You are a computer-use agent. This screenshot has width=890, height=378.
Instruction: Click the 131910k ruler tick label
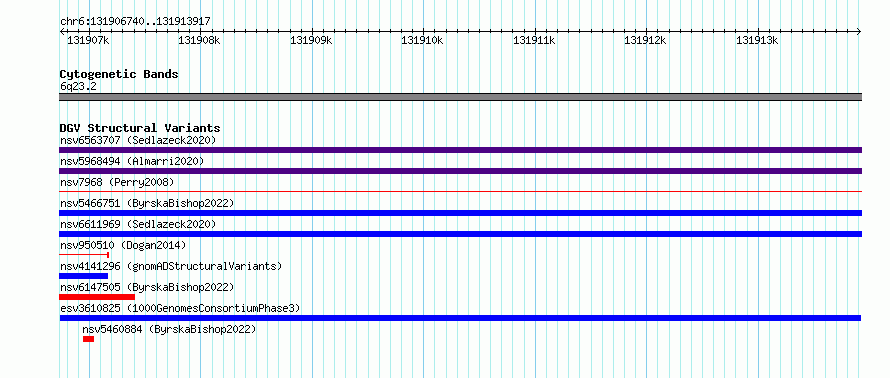click(423, 40)
